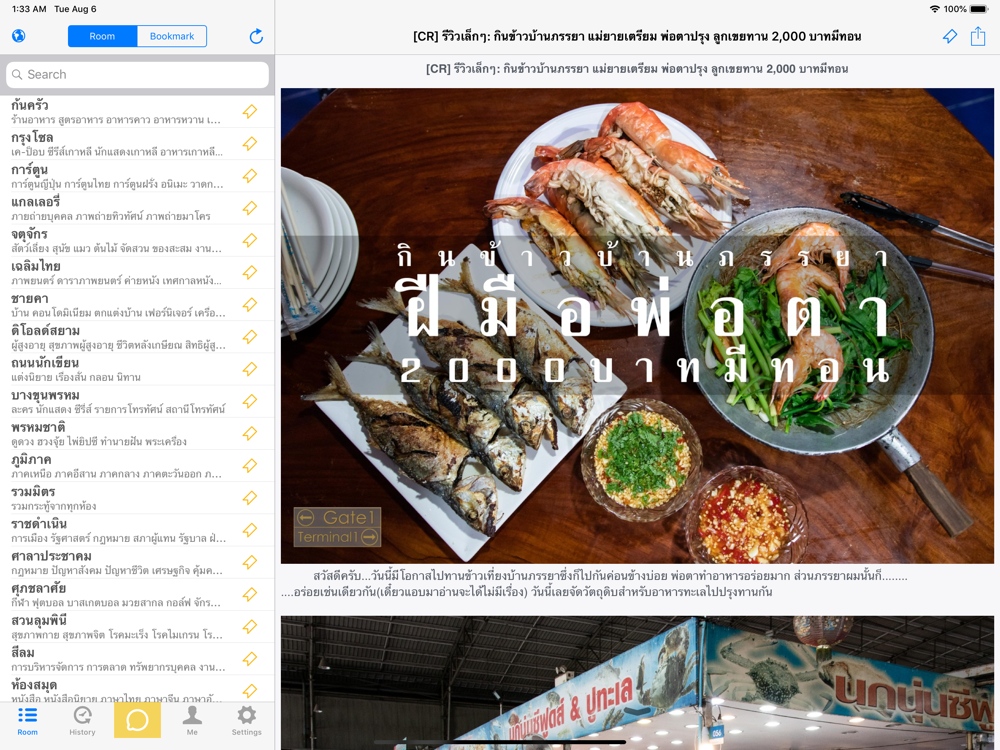Screen dimensions: 1000x750
Task: Tap the 1:33 AM status bar clock
Action: [x=29, y=9]
